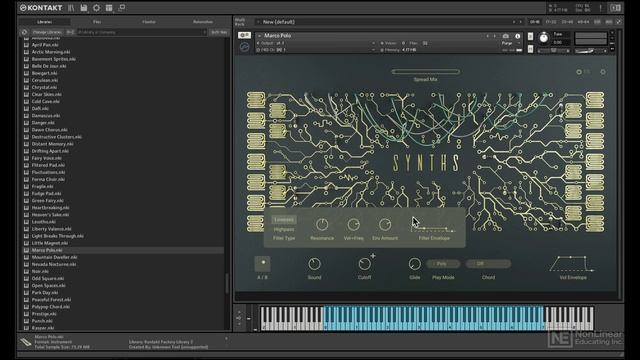The height and width of the screenshot is (360, 640).
Task: Click the minimized view icon in toolbar
Action: tap(122, 8)
